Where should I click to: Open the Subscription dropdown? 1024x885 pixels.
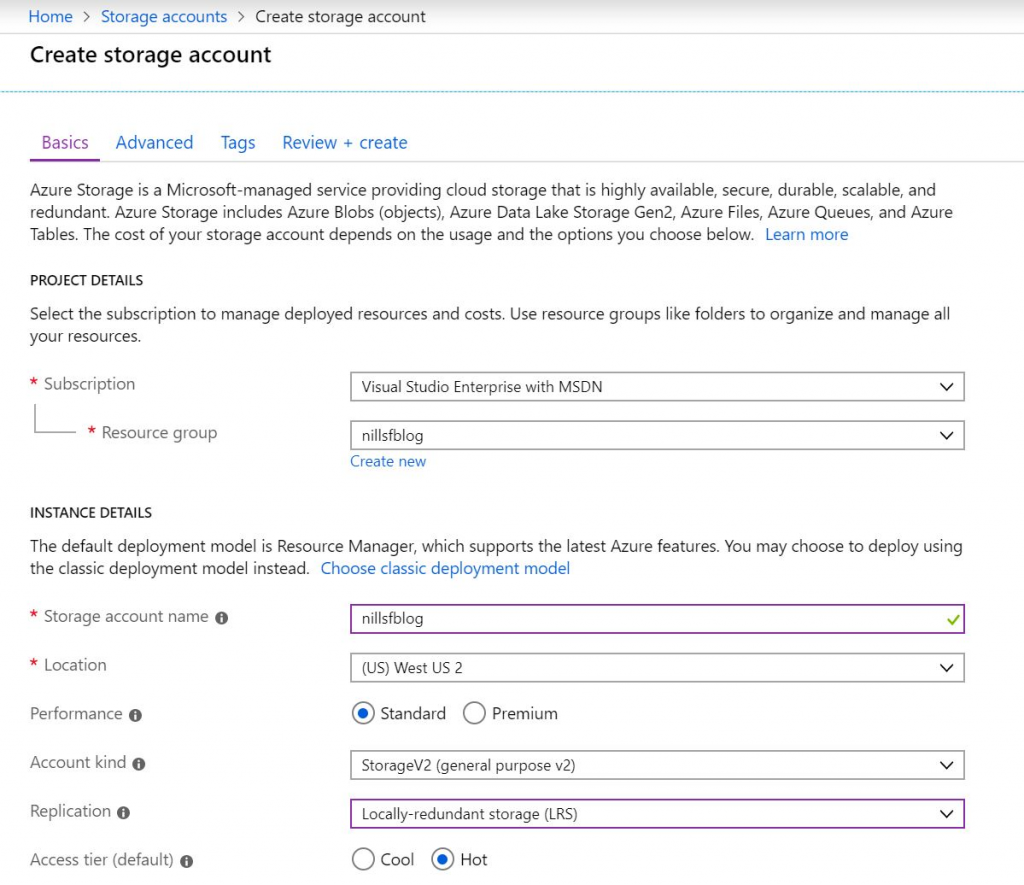pos(657,387)
